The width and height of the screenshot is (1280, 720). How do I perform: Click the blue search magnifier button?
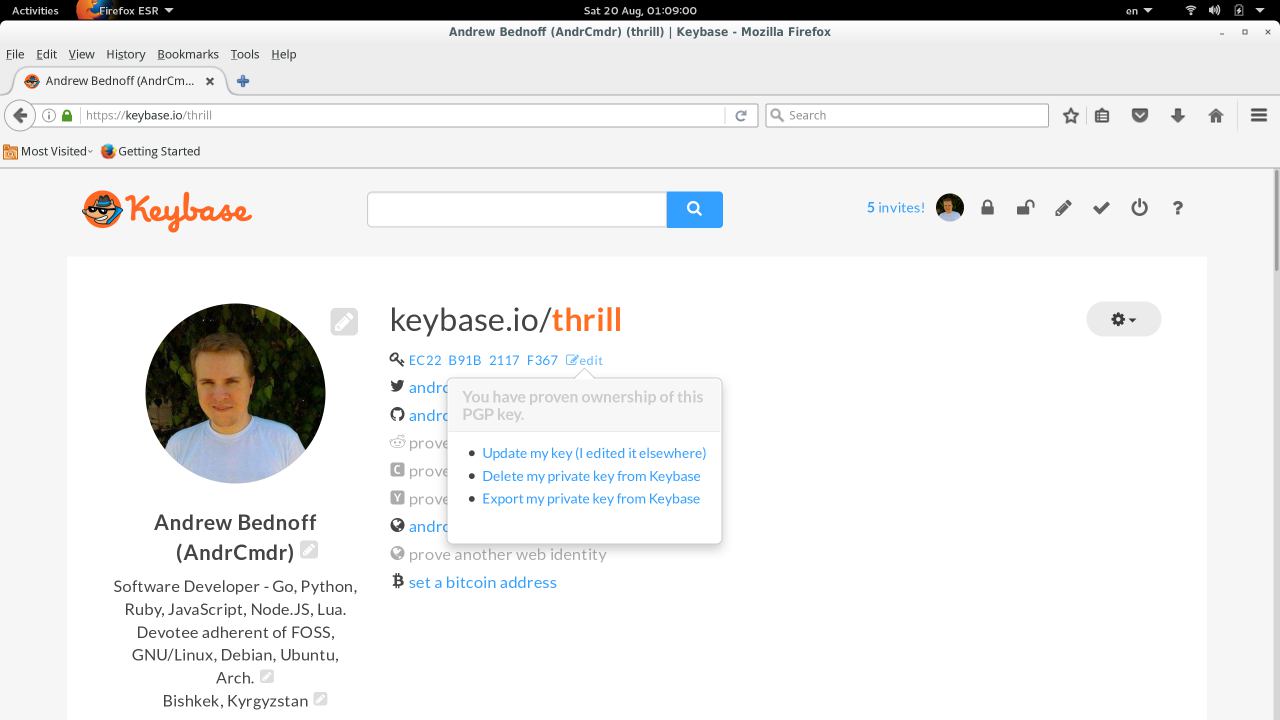[x=695, y=209]
